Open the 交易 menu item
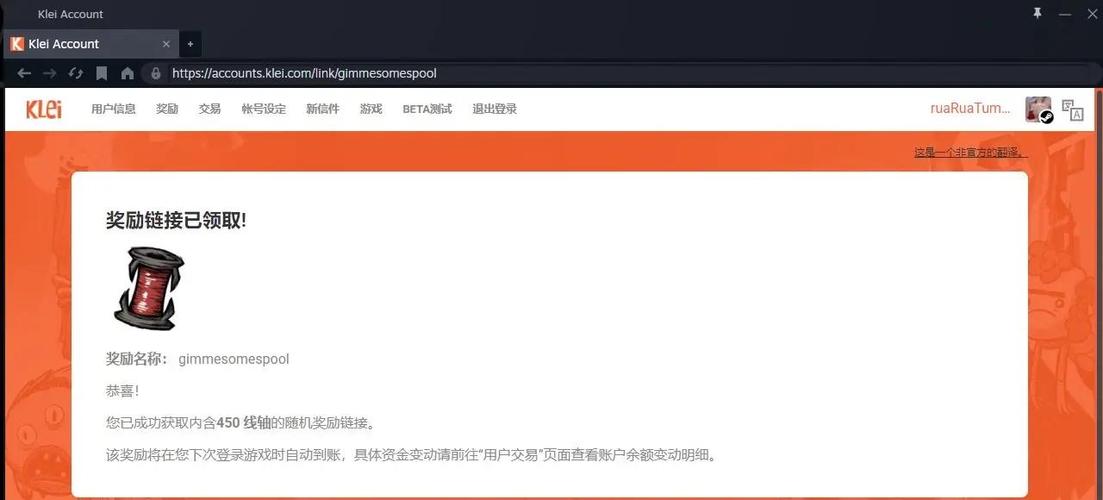1103x500 pixels. [210, 109]
